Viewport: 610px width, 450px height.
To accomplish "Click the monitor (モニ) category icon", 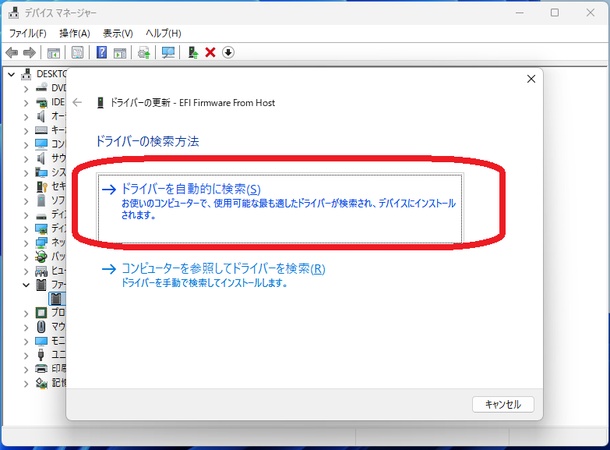I will click(x=41, y=341).
